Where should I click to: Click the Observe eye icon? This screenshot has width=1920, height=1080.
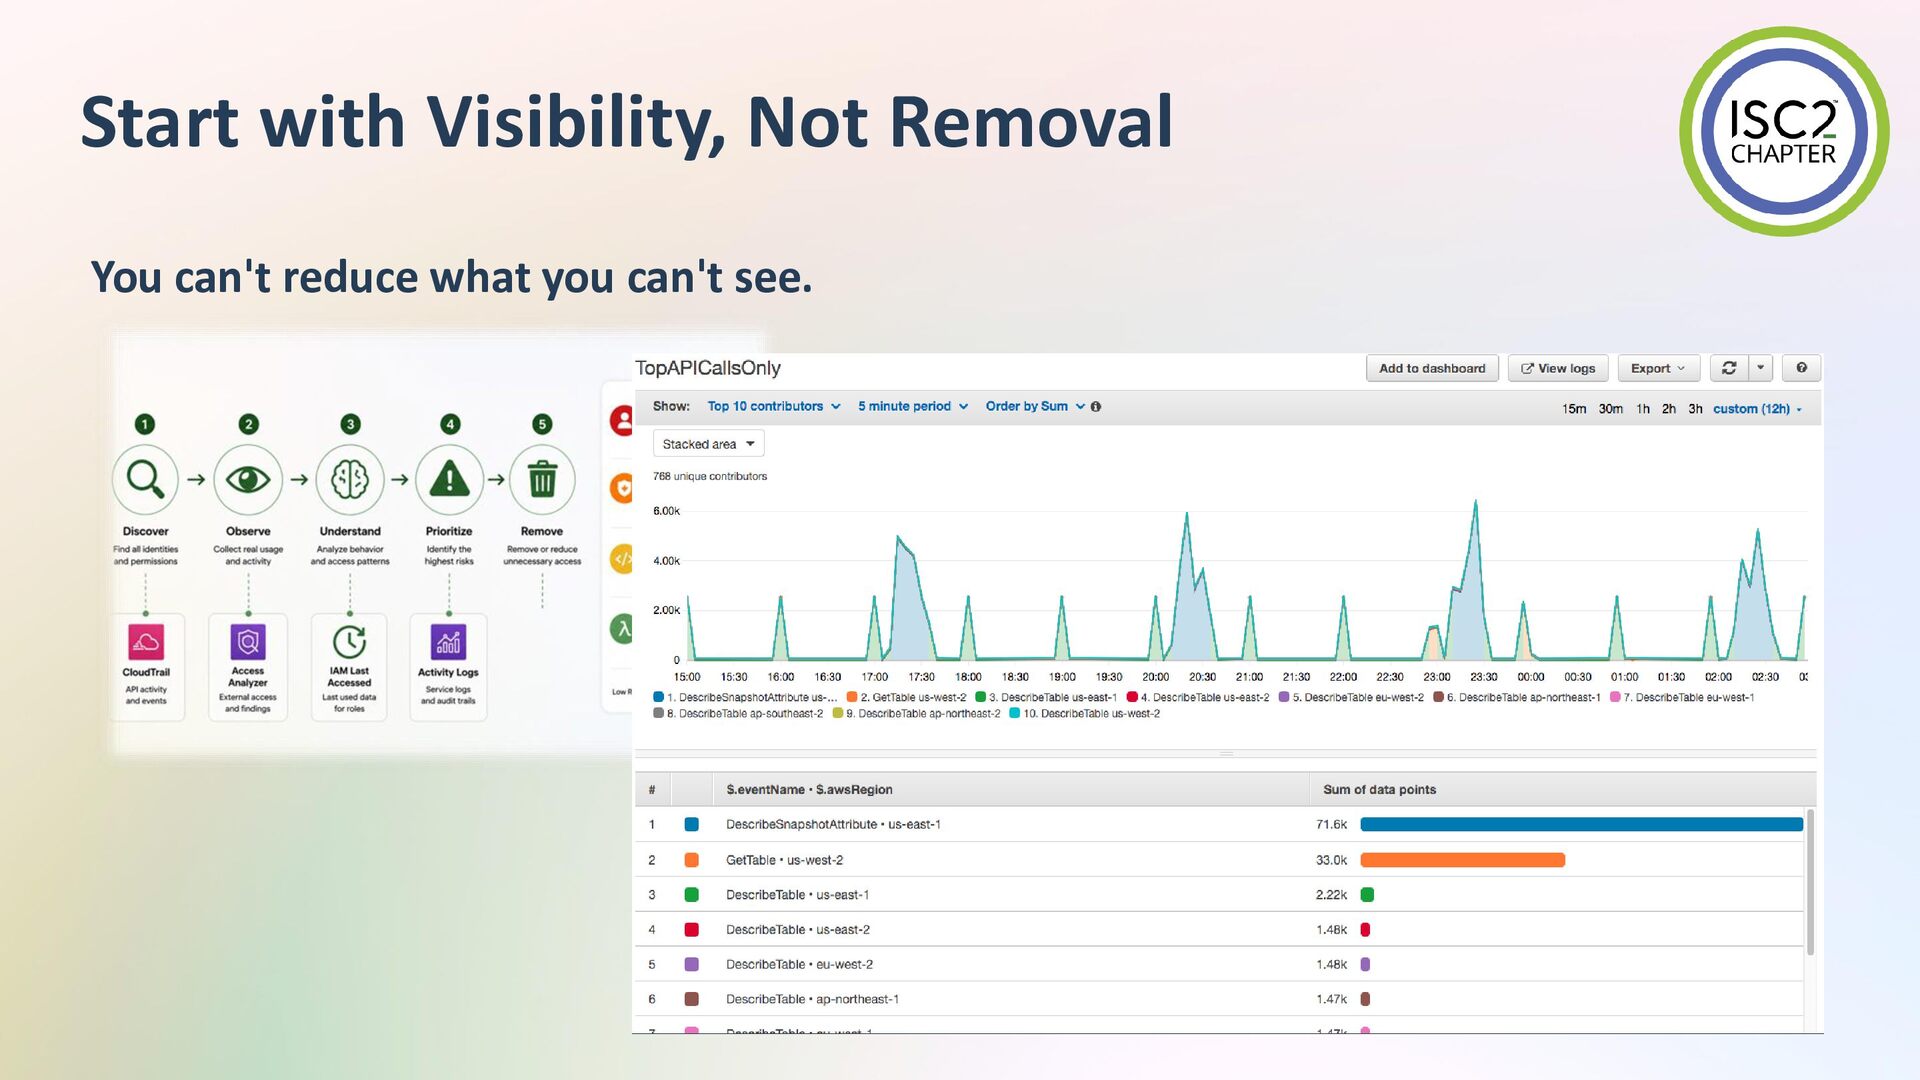(248, 479)
